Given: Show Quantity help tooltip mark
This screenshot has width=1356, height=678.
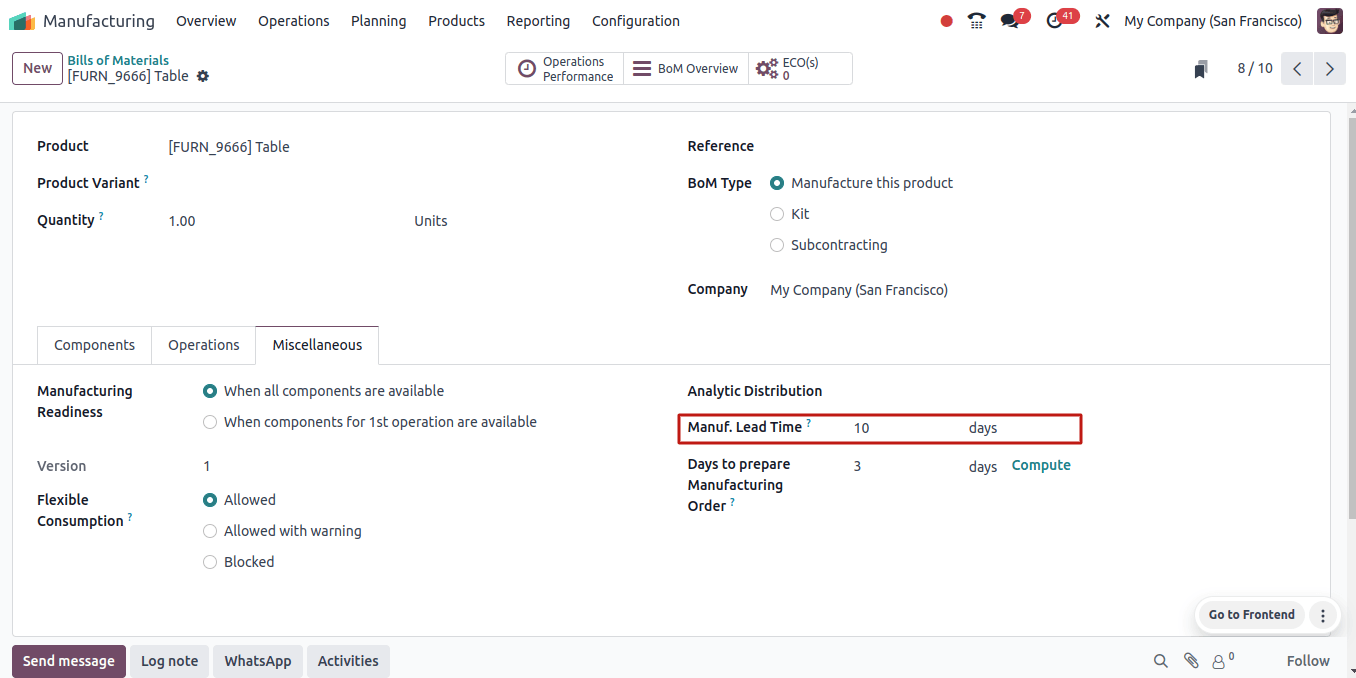Looking at the screenshot, I should (101, 217).
